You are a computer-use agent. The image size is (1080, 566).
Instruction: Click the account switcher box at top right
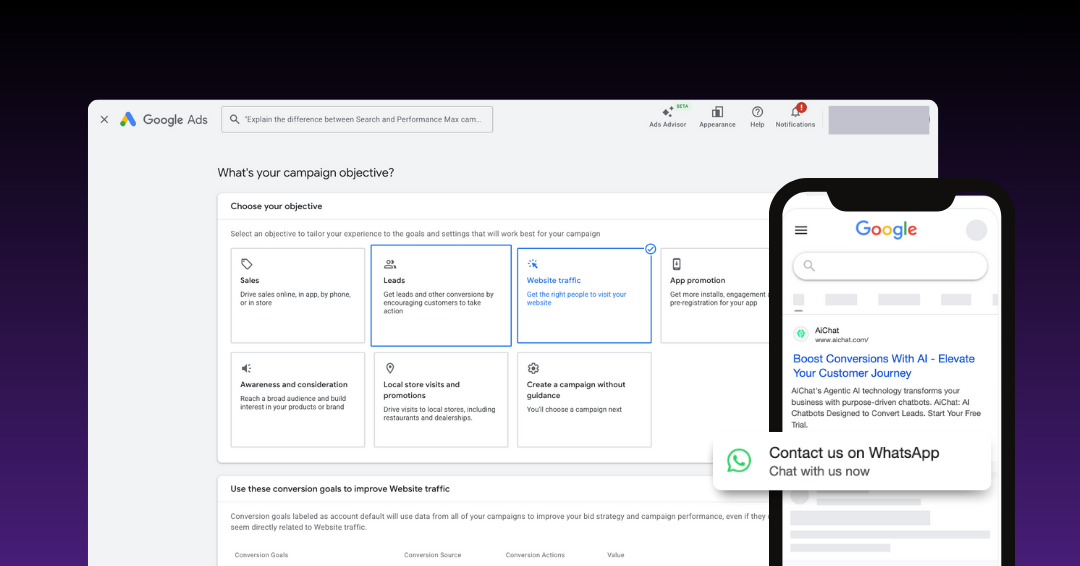[x=878, y=120]
